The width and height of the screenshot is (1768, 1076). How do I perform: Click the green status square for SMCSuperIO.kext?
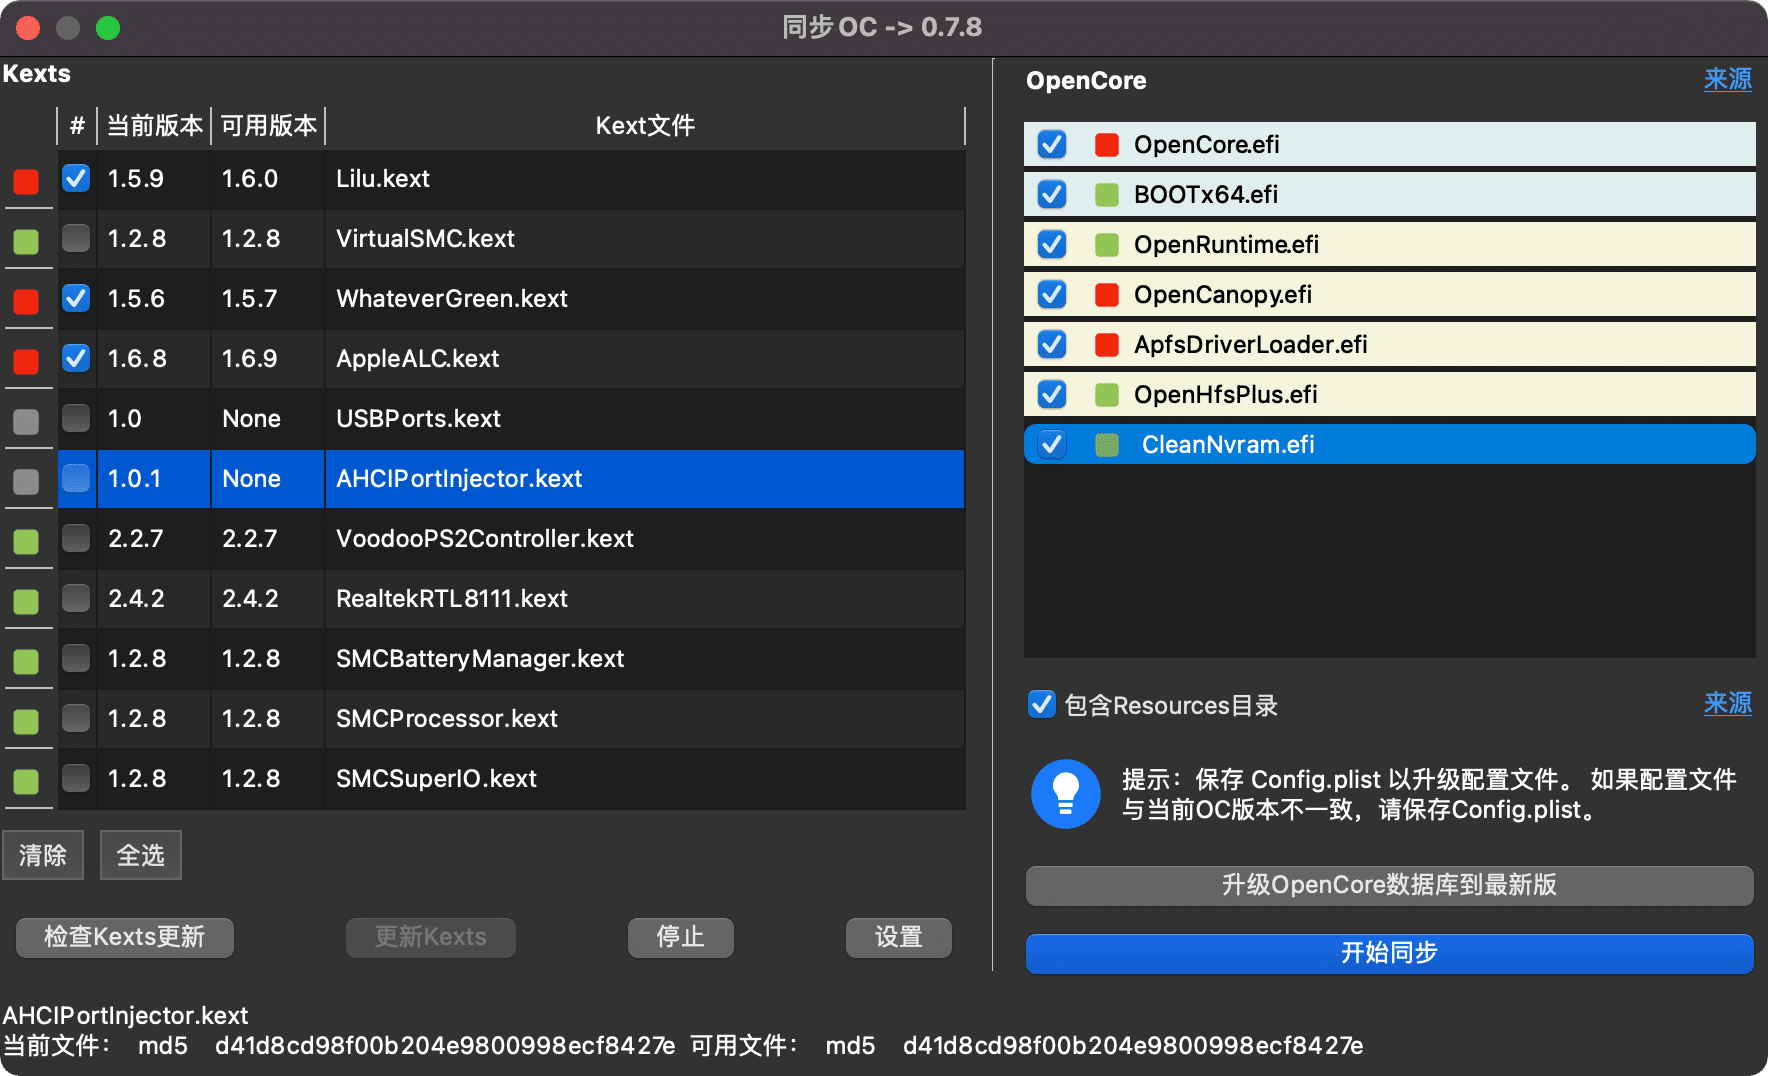(x=26, y=781)
